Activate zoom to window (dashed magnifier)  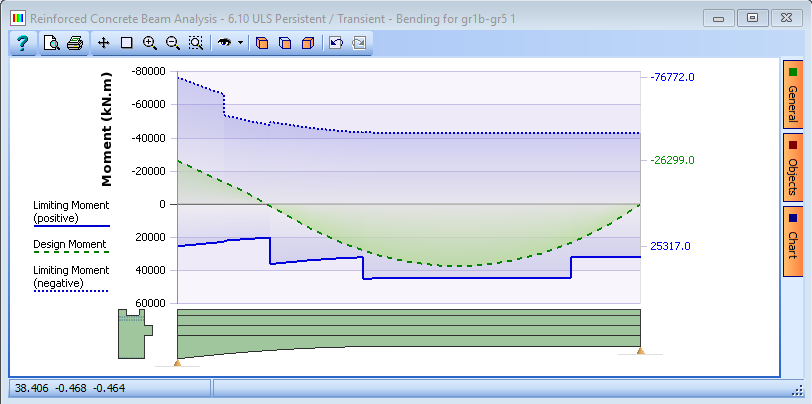point(196,43)
